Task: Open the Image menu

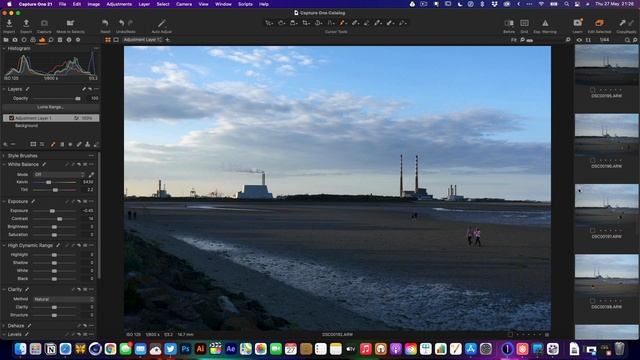Action: (93, 4)
